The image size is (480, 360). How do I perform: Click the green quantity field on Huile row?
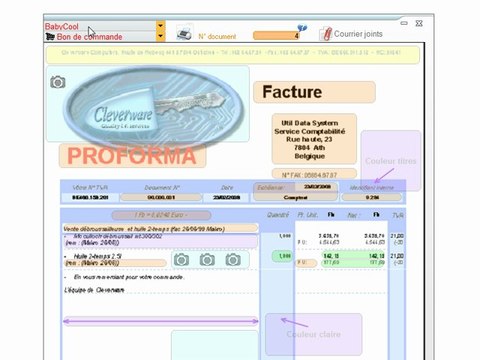click(282, 256)
